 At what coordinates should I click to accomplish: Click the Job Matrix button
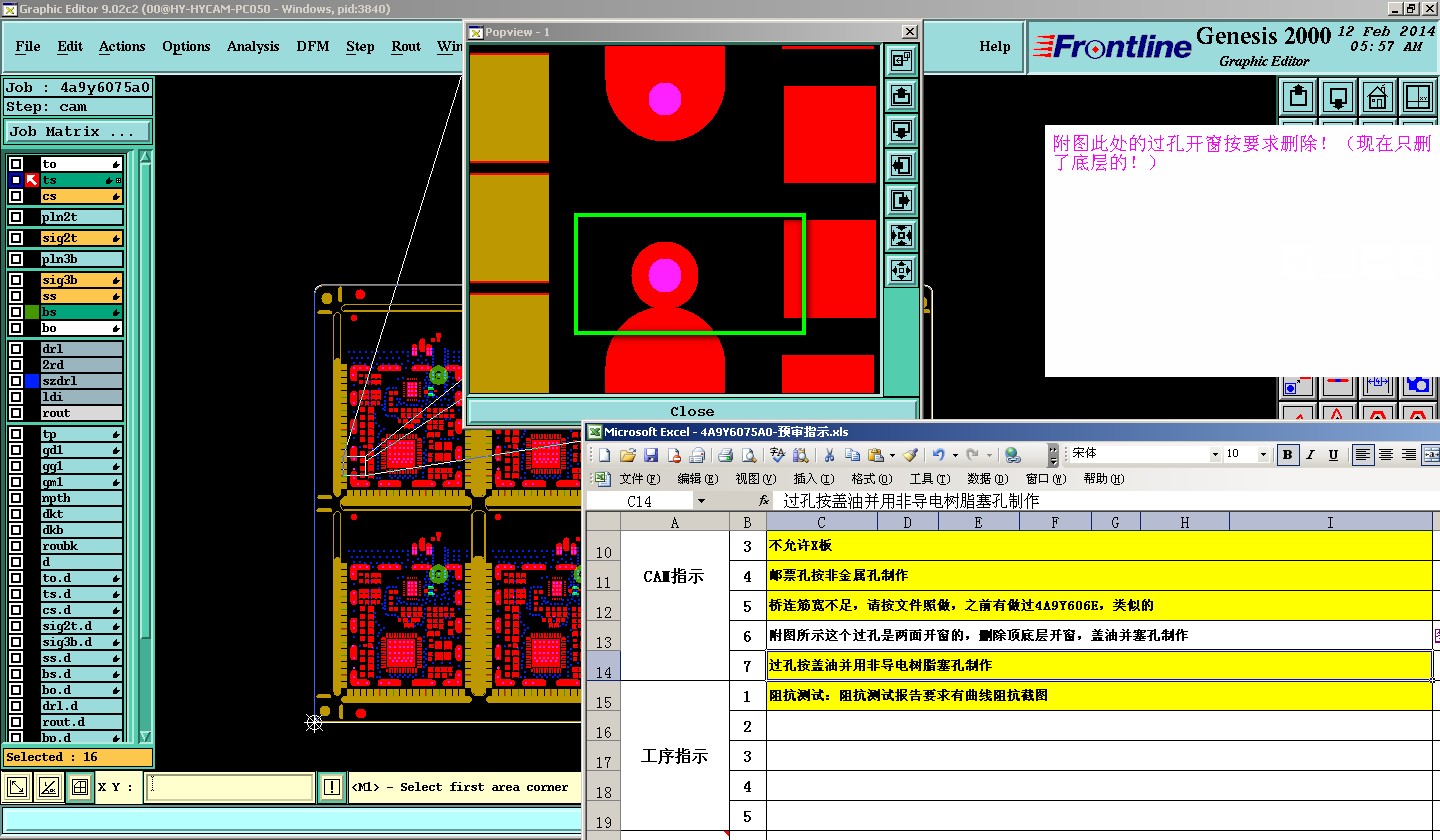[78, 131]
